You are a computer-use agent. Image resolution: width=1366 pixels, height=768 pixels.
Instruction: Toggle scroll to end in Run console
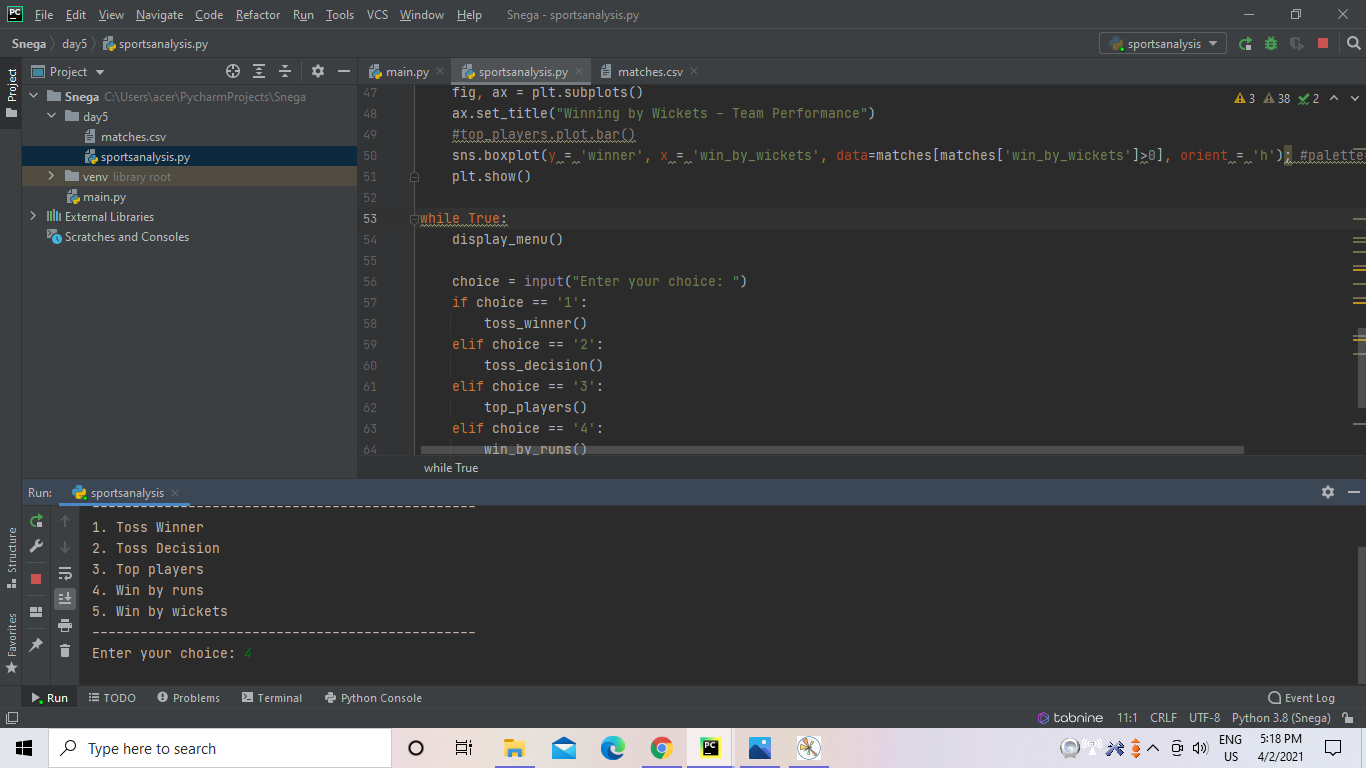[x=65, y=598]
